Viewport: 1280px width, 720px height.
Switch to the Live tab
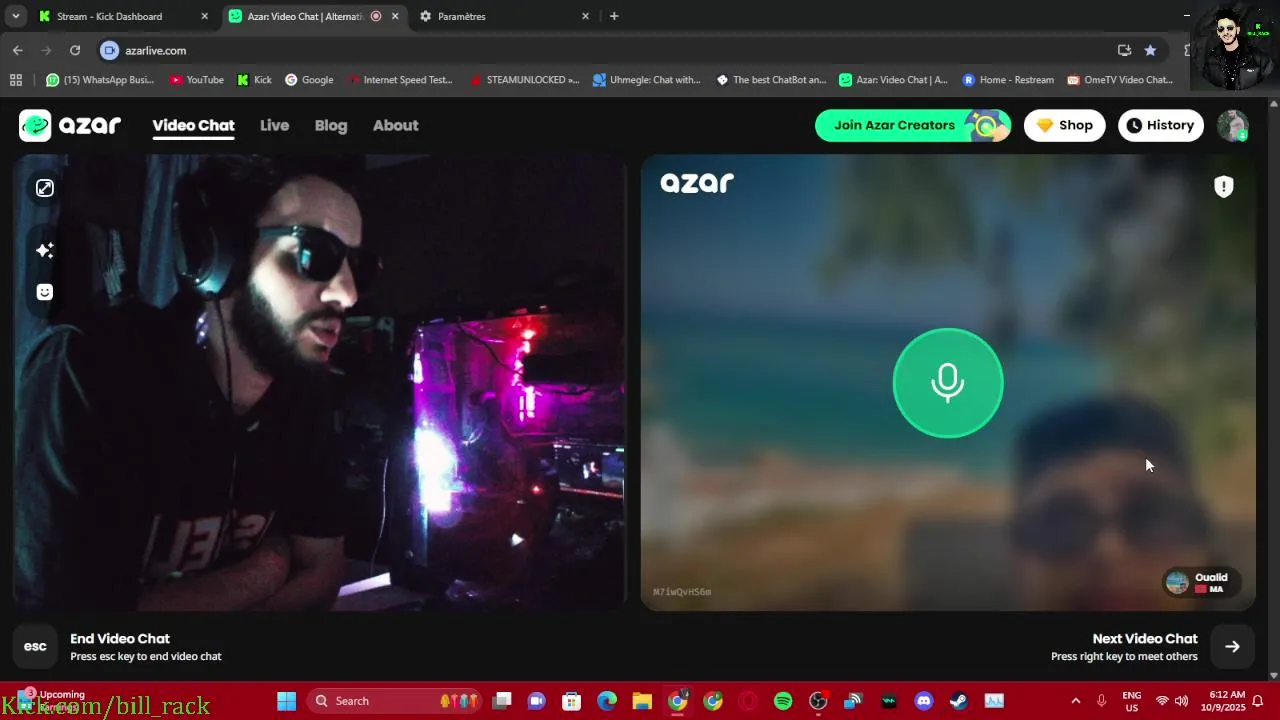274,125
